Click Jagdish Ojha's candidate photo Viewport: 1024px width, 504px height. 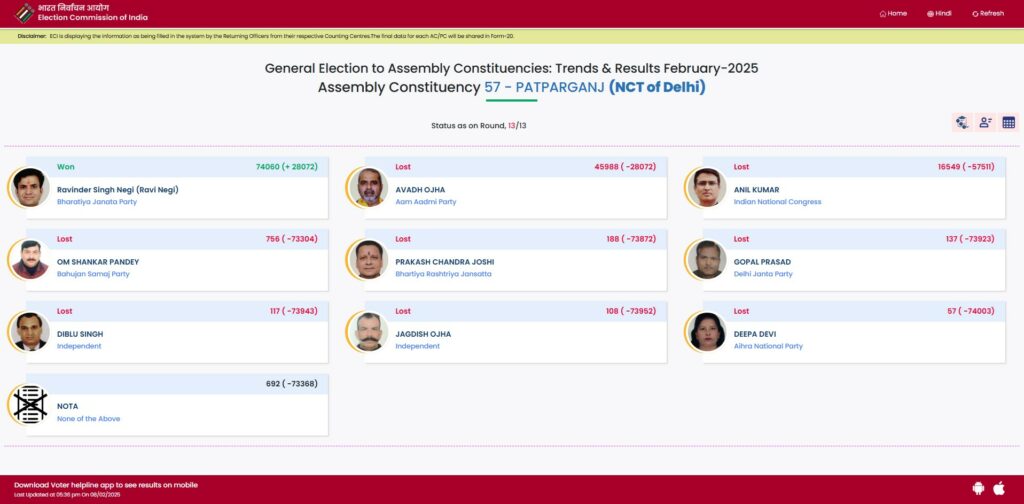[368, 332]
